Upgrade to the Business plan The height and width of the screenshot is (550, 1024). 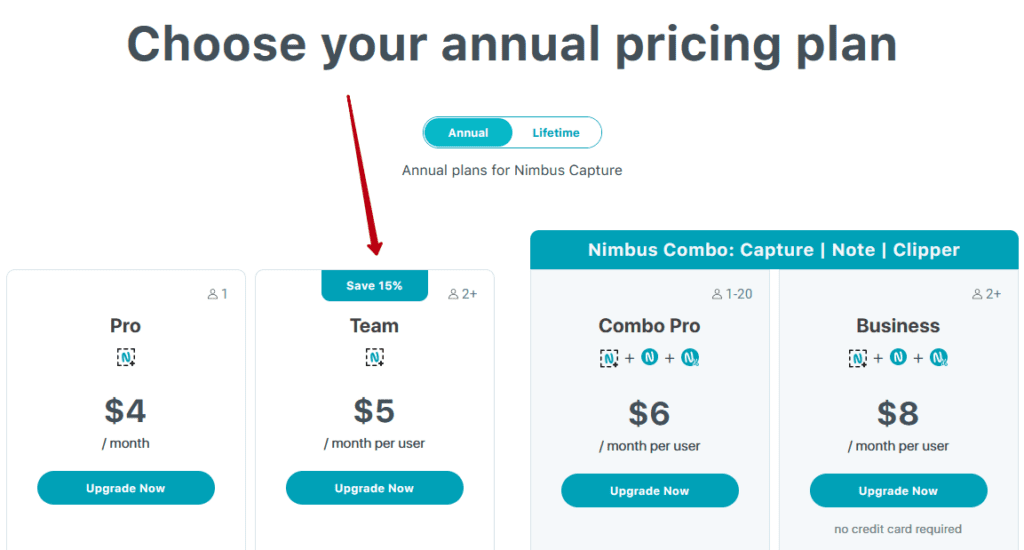click(x=898, y=491)
